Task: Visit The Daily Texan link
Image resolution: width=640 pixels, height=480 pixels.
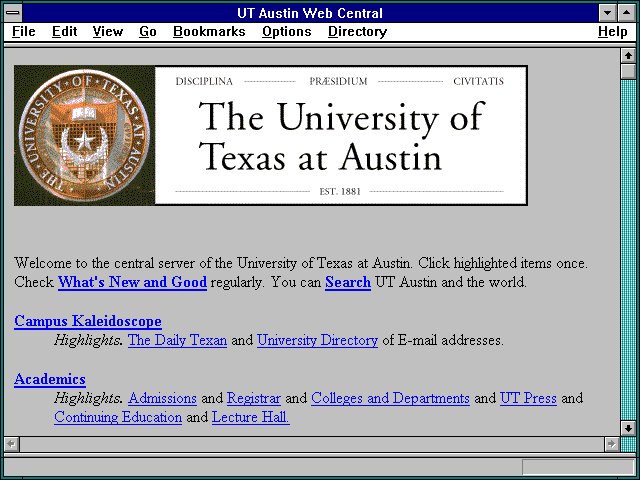Action: [177, 340]
